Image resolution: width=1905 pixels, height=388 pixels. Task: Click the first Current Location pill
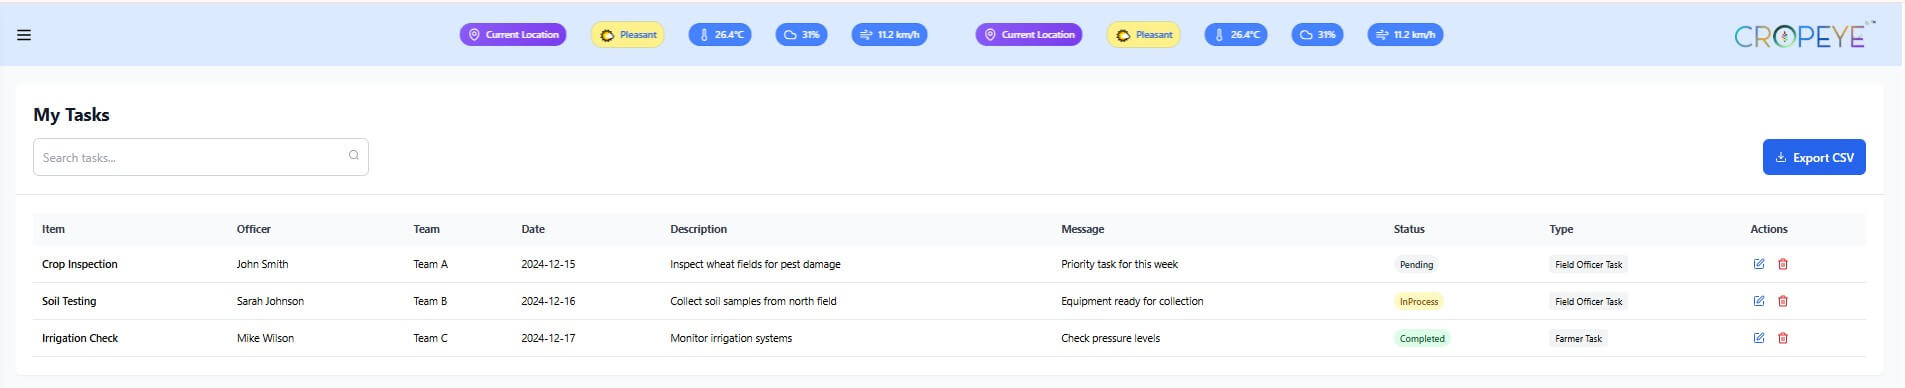[513, 35]
